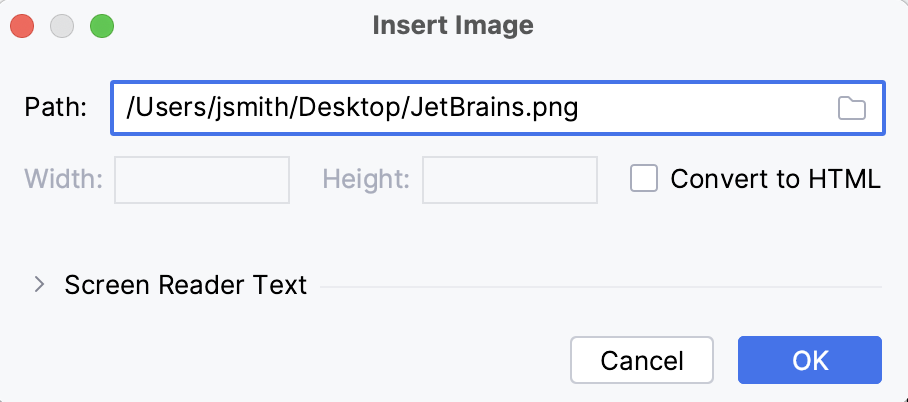Enable the Convert to HTML checkbox
Image resolution: width=908 pixels, height=402 pixels.
(x=644, y=179)
